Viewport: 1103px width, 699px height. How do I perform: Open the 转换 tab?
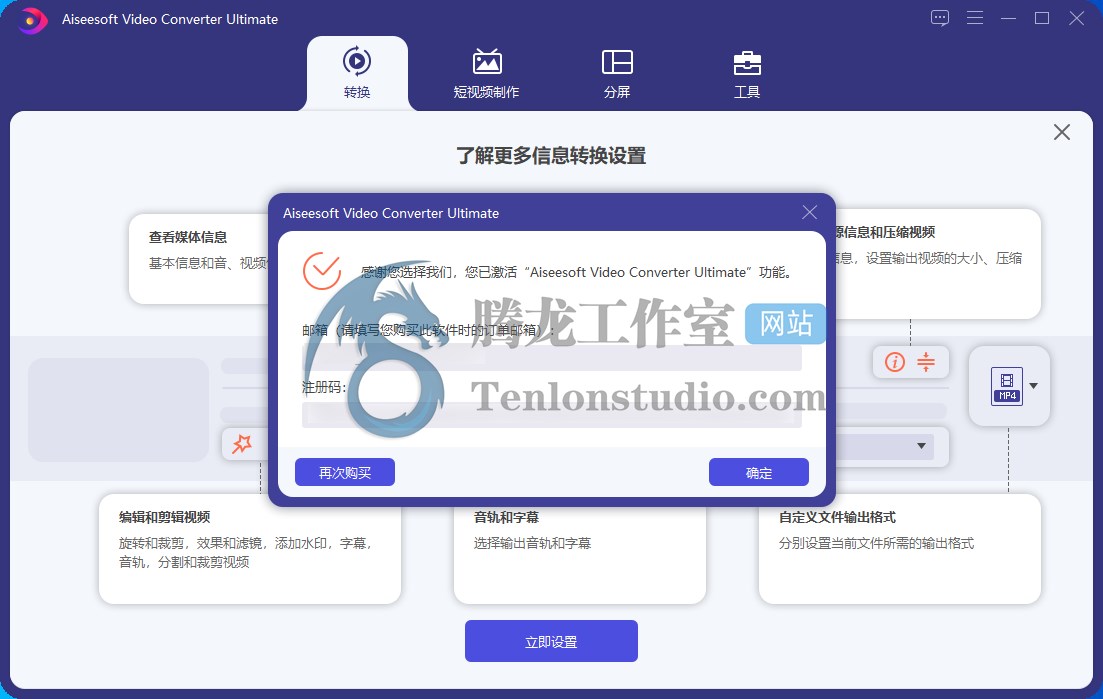[x=357, y=73]
